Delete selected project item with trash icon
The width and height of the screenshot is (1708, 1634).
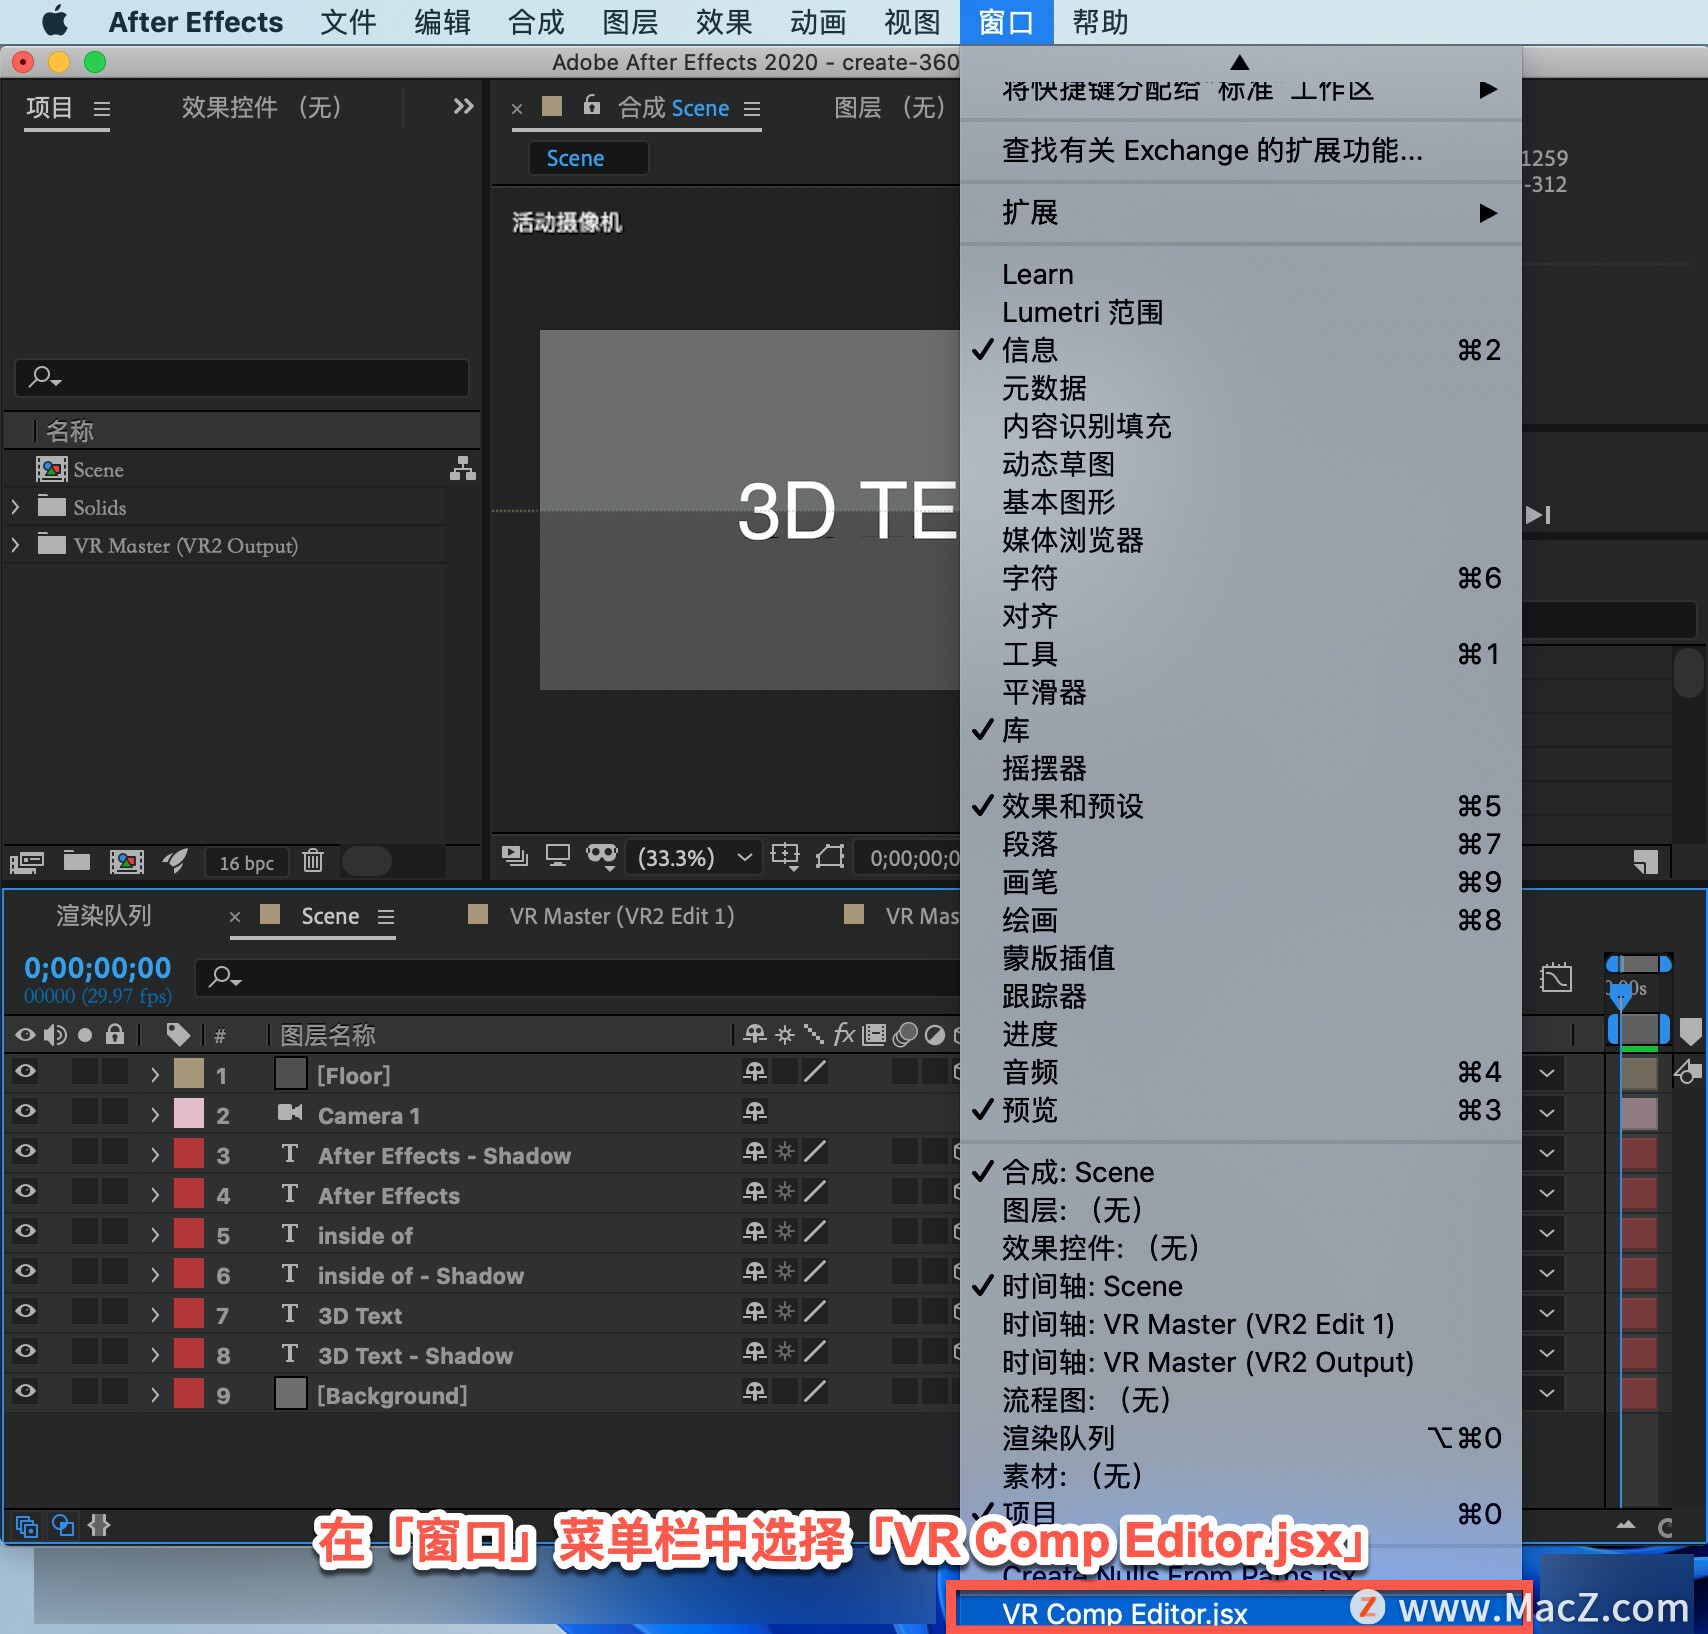[x=313, y=860]
